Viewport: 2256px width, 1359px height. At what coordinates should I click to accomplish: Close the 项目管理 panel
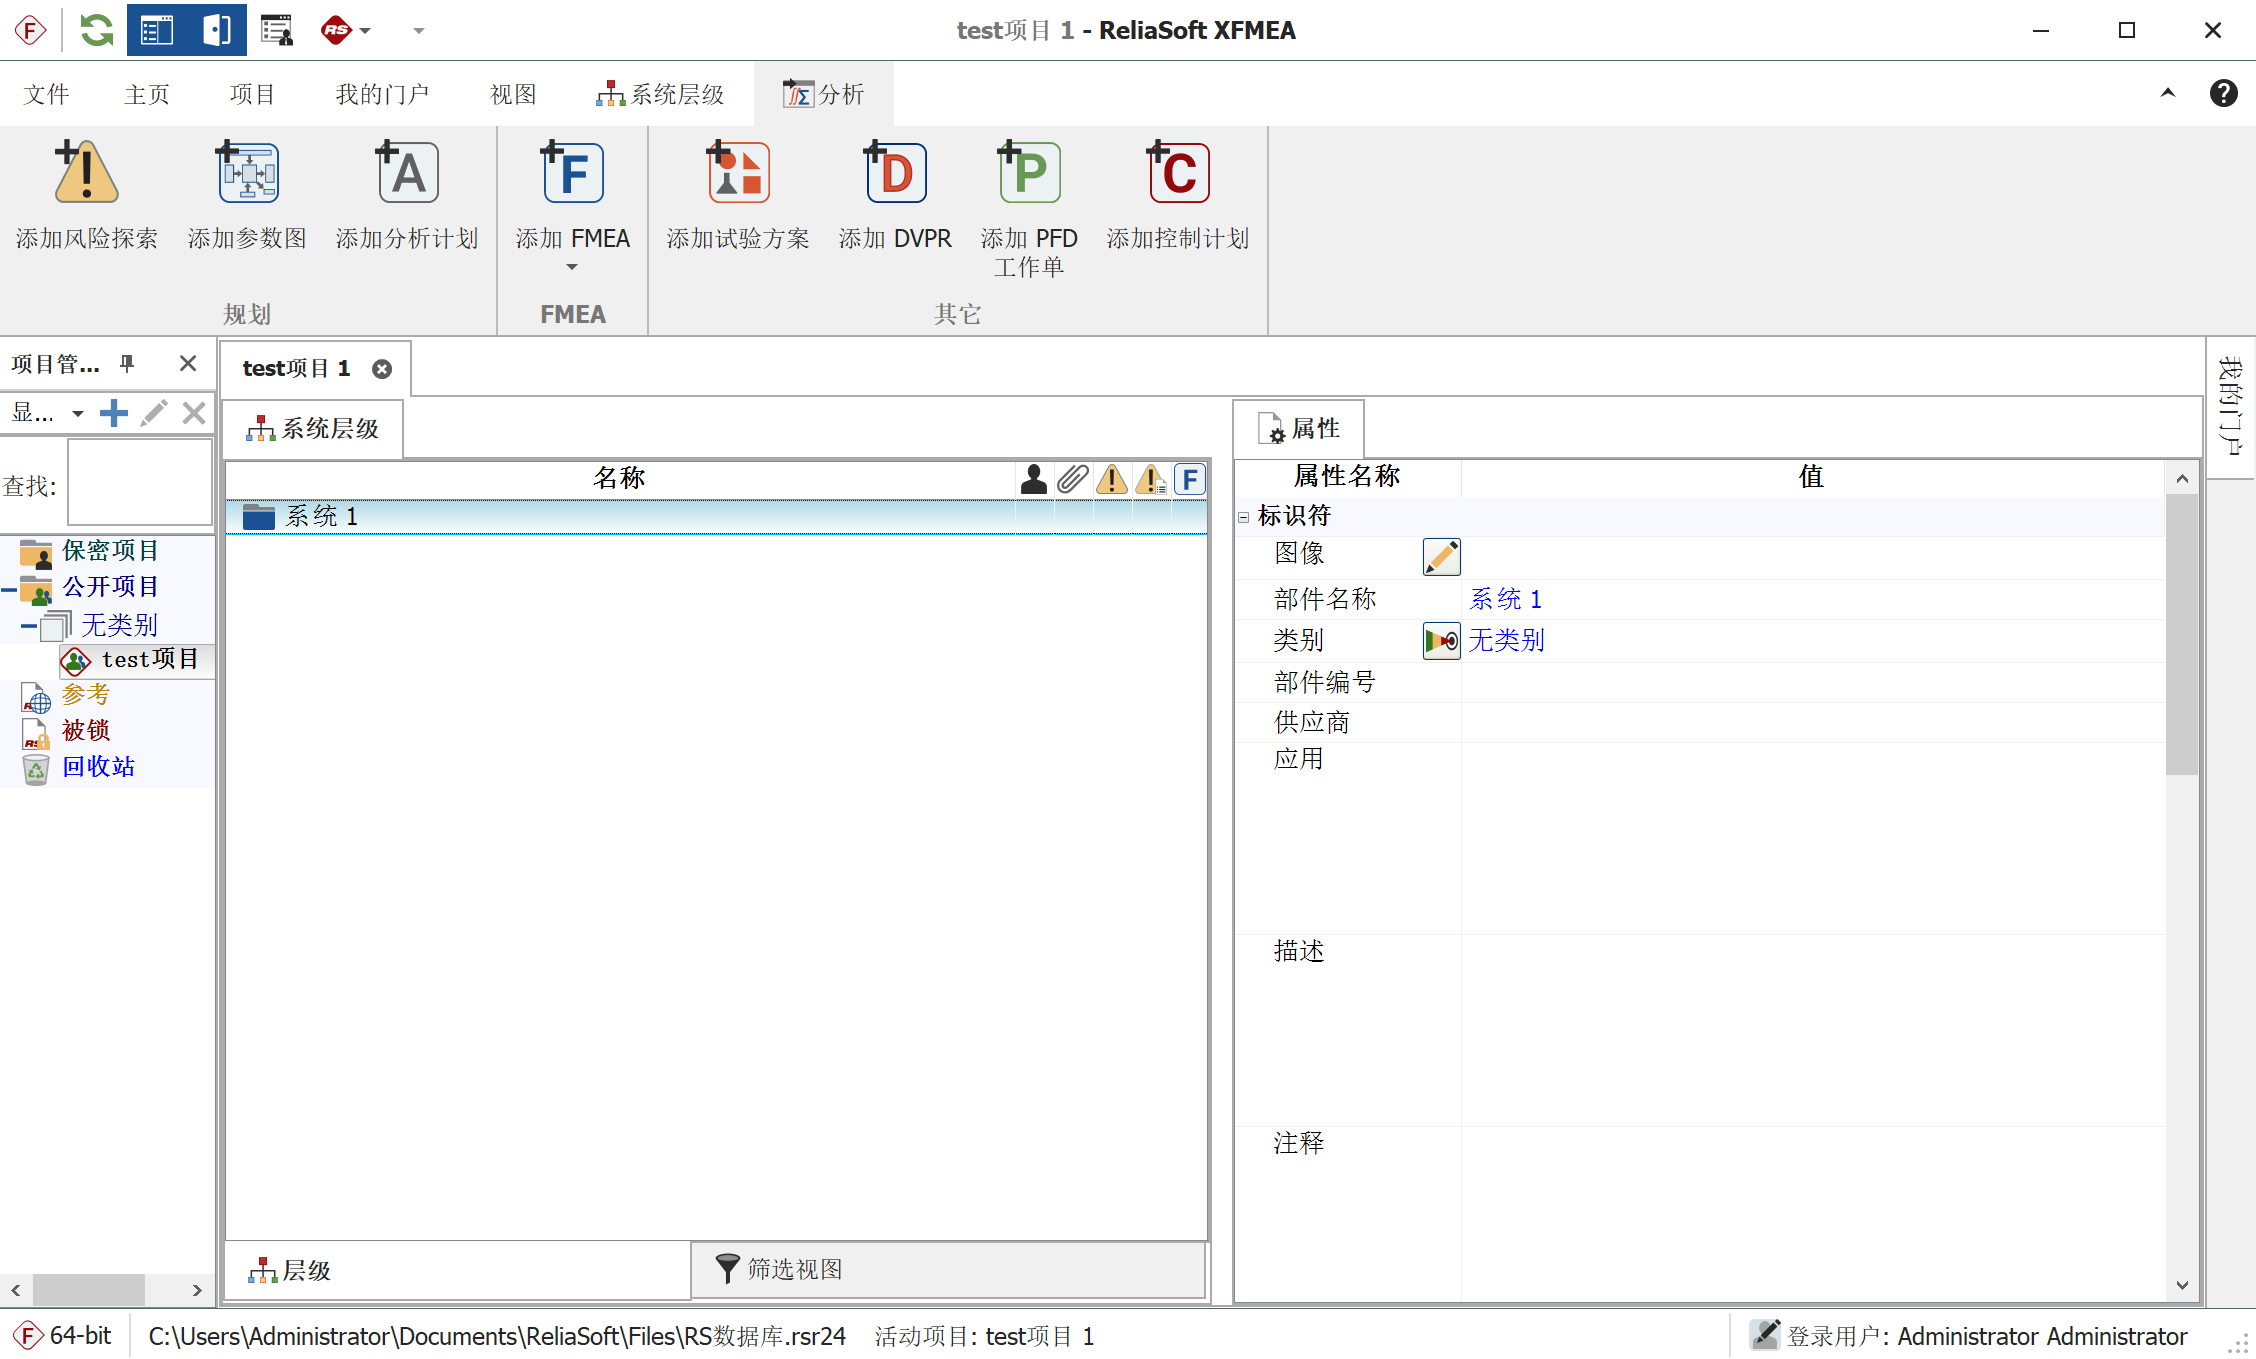[188, 364]
